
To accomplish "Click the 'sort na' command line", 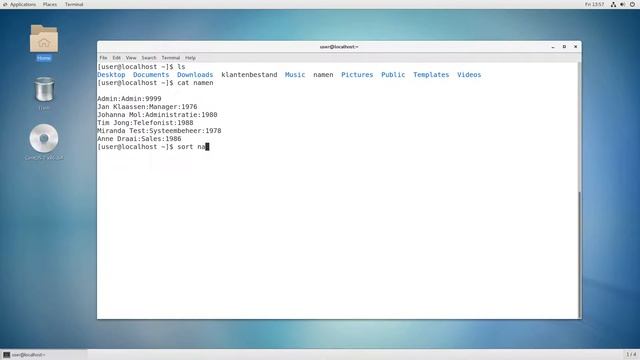I will (x=153, y=147).
